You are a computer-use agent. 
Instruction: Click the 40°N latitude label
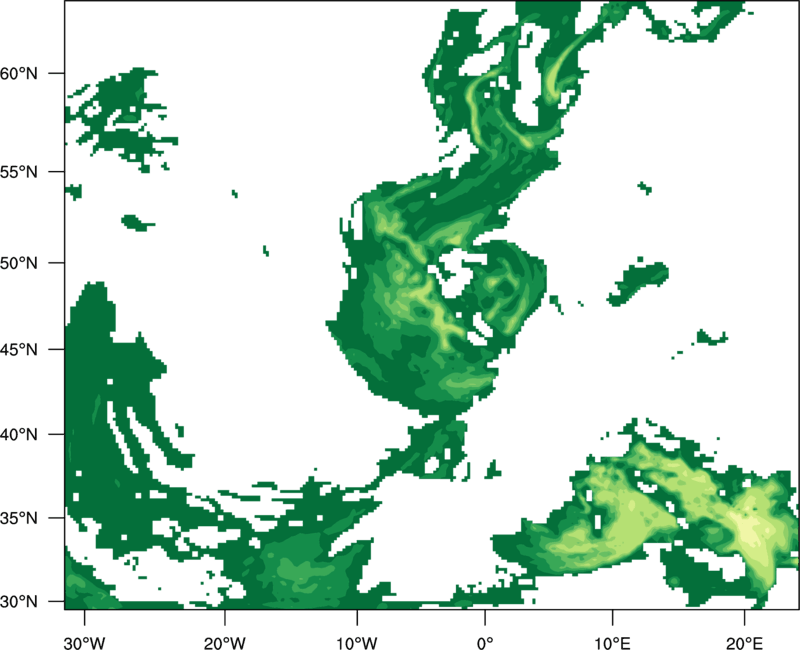19,435
